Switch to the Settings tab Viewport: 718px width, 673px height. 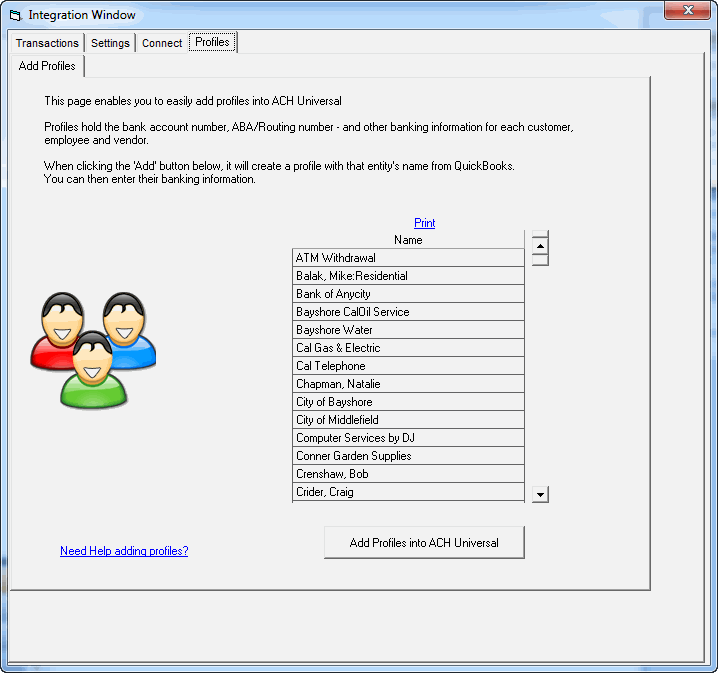click(110, 43)
